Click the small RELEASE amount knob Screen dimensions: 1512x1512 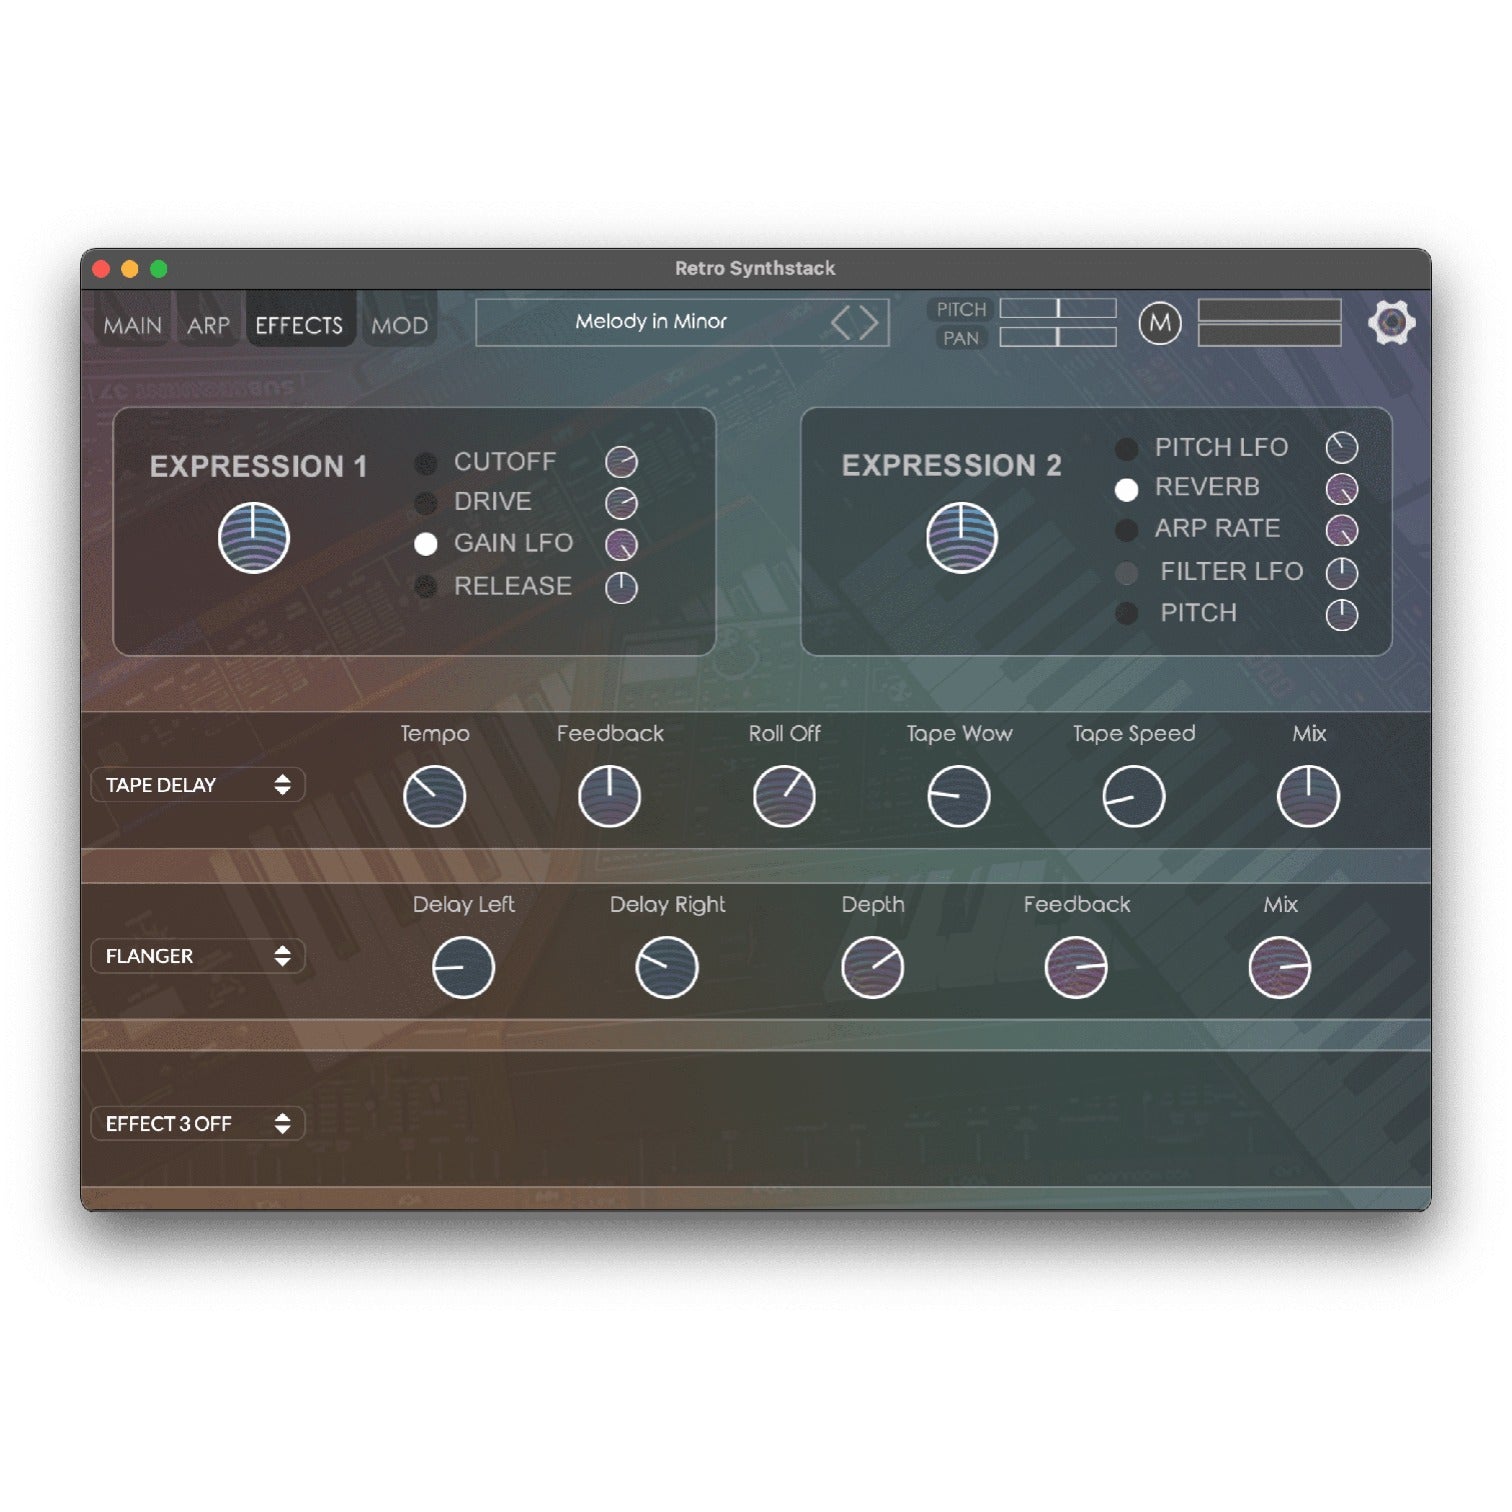(621, 587)
